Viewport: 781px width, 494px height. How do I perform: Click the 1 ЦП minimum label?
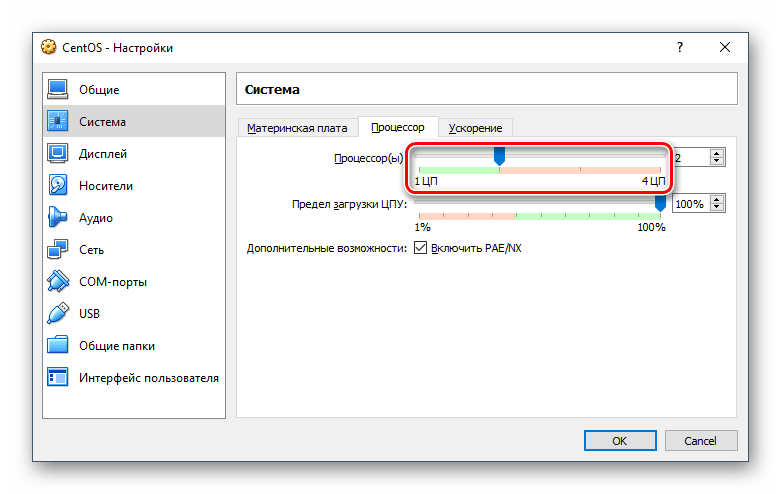pyautogui.click(x=426, y=181)
